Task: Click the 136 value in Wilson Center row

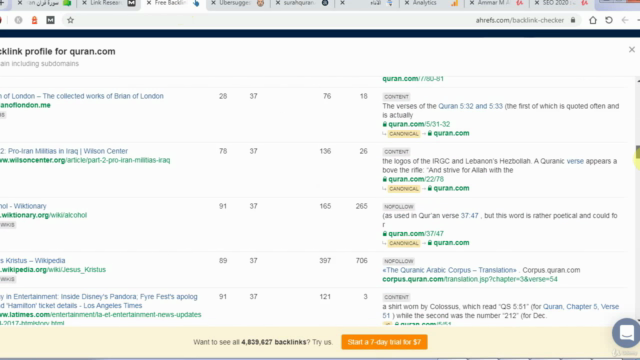Action: coord(325,151)
